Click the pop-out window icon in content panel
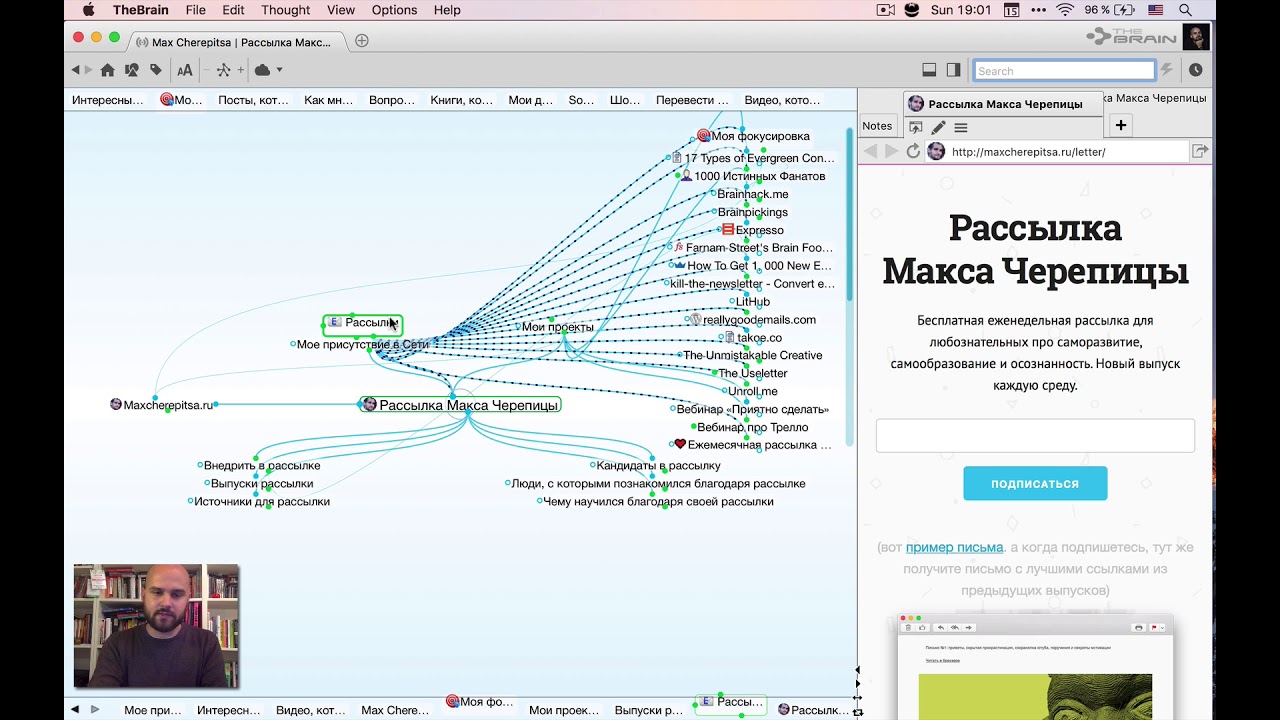Image resolution: width=1280 pixels, height=720 pixels. click(915, 127)
